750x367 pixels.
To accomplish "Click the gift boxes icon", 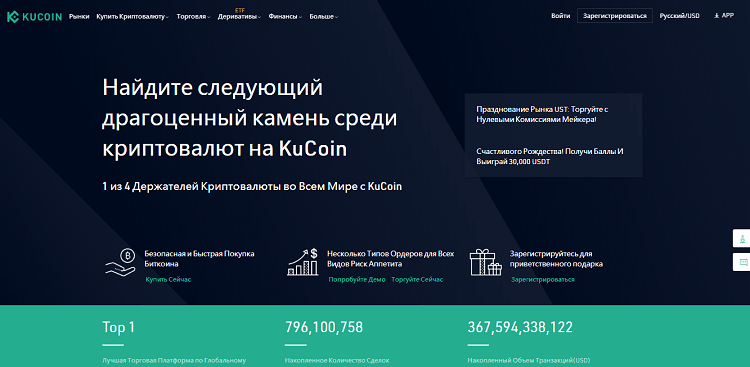I will pyautogui.click(x=485, y=262).
